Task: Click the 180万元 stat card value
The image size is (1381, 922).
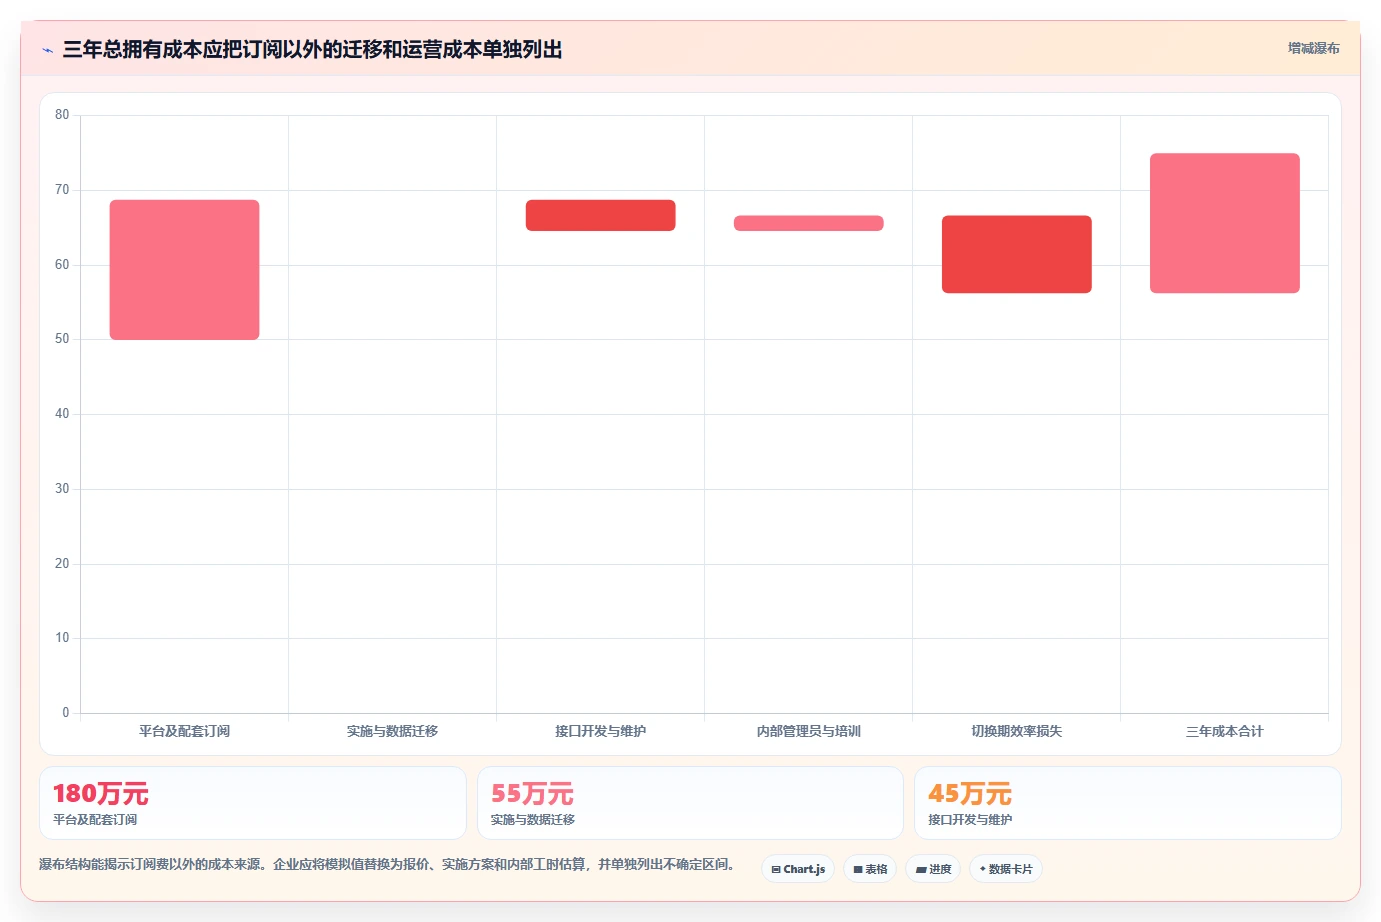Action: tap(100, 794)
